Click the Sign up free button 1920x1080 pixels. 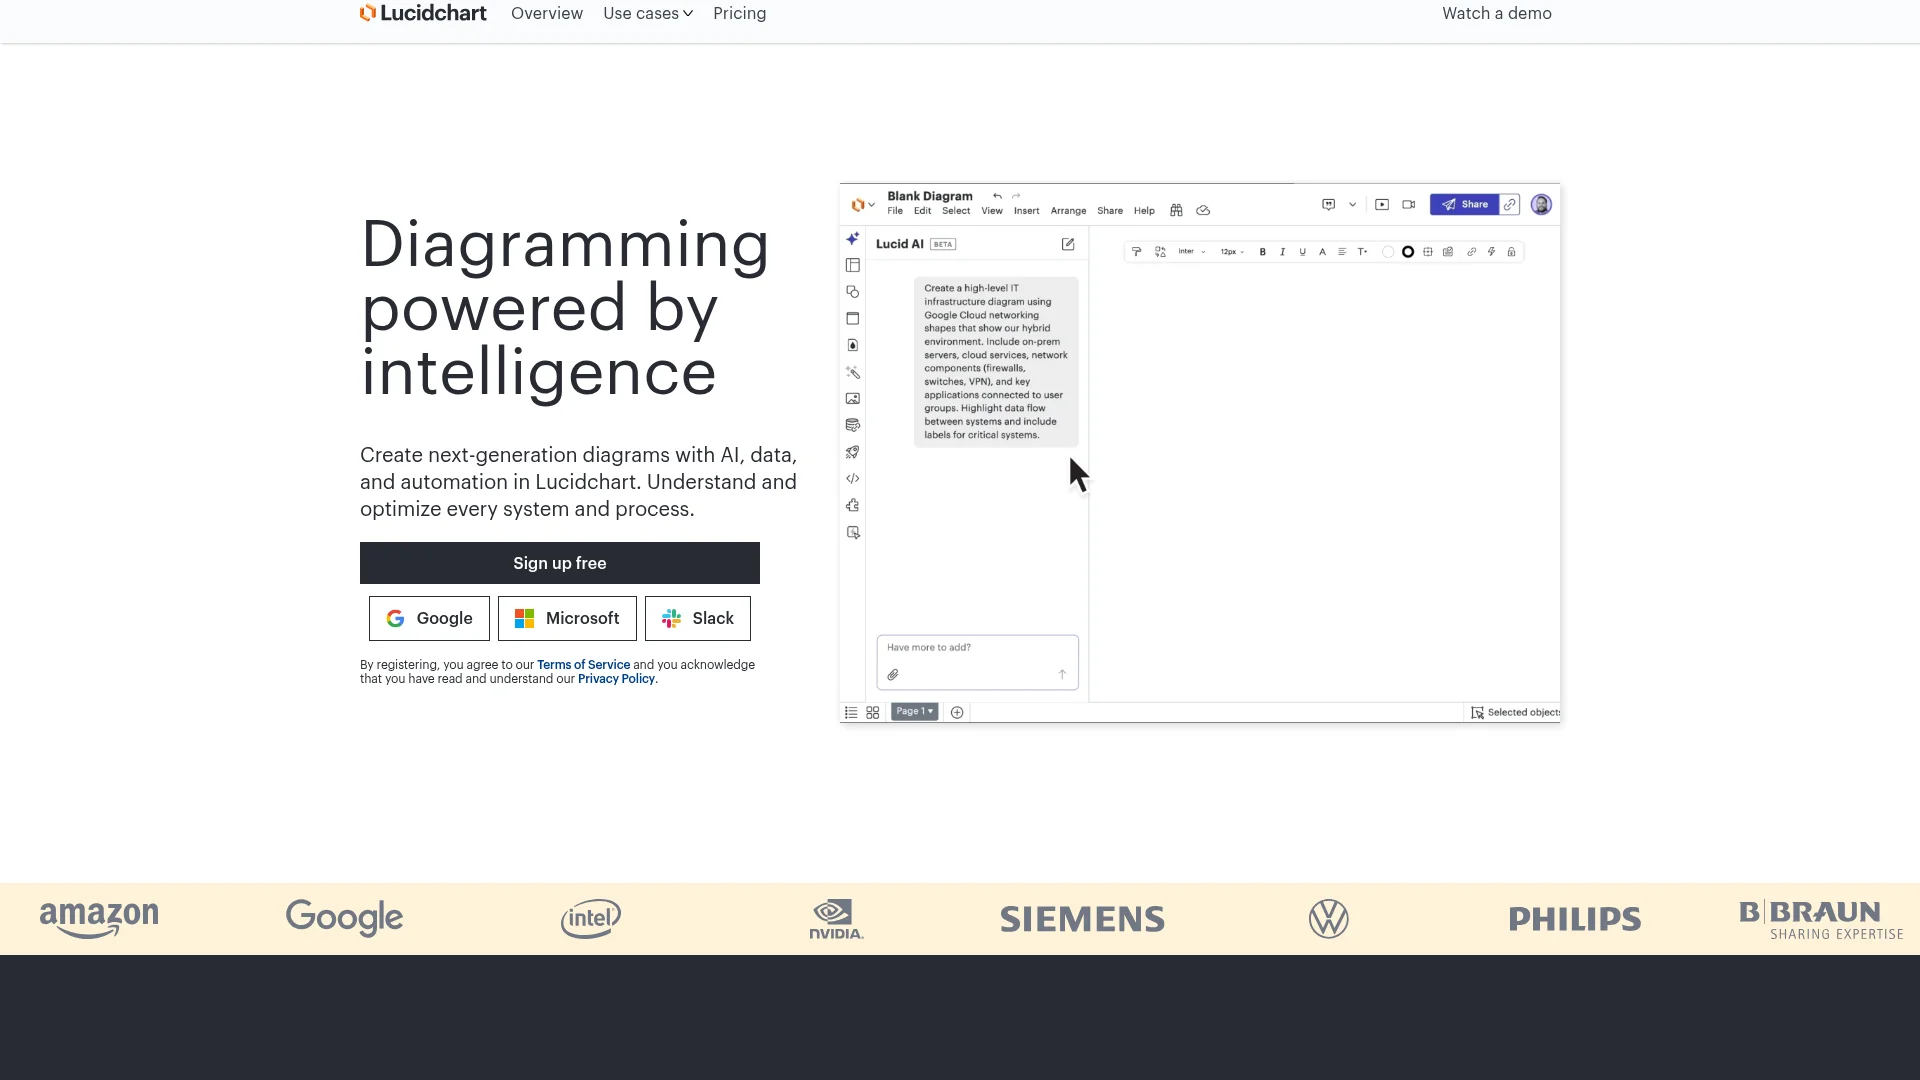[560, 563]
